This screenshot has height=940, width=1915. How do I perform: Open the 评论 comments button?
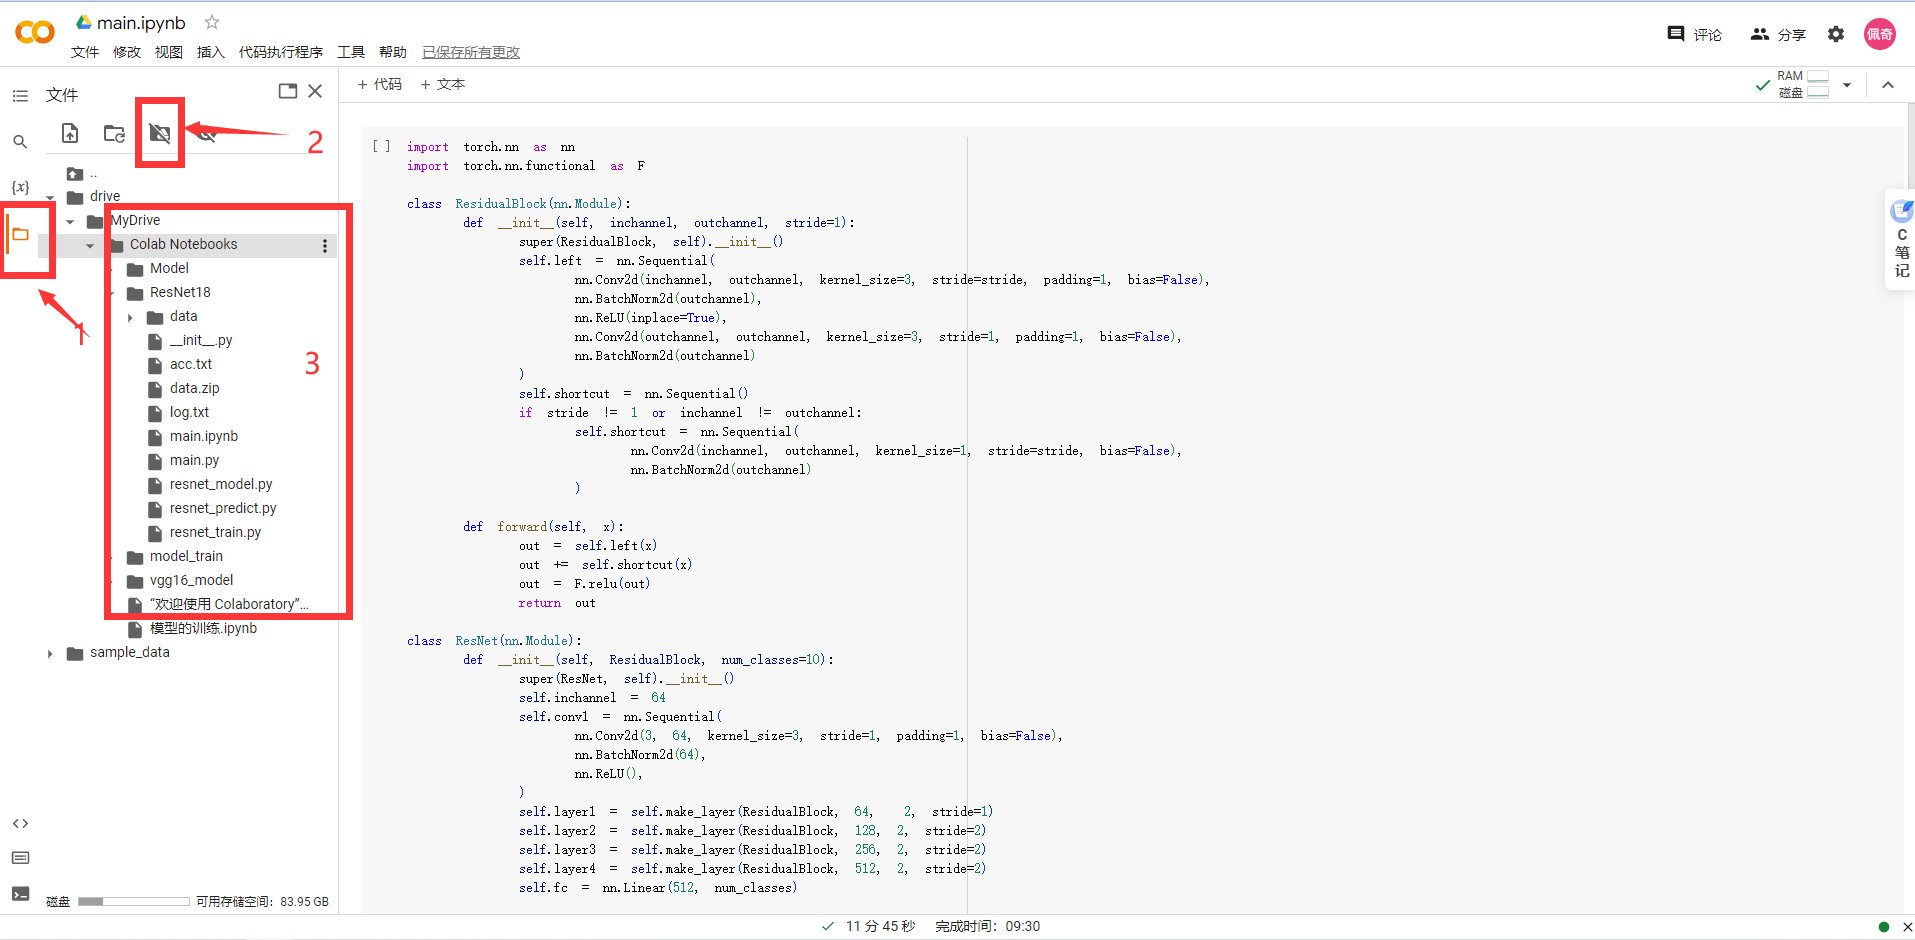click(1694, 34)
